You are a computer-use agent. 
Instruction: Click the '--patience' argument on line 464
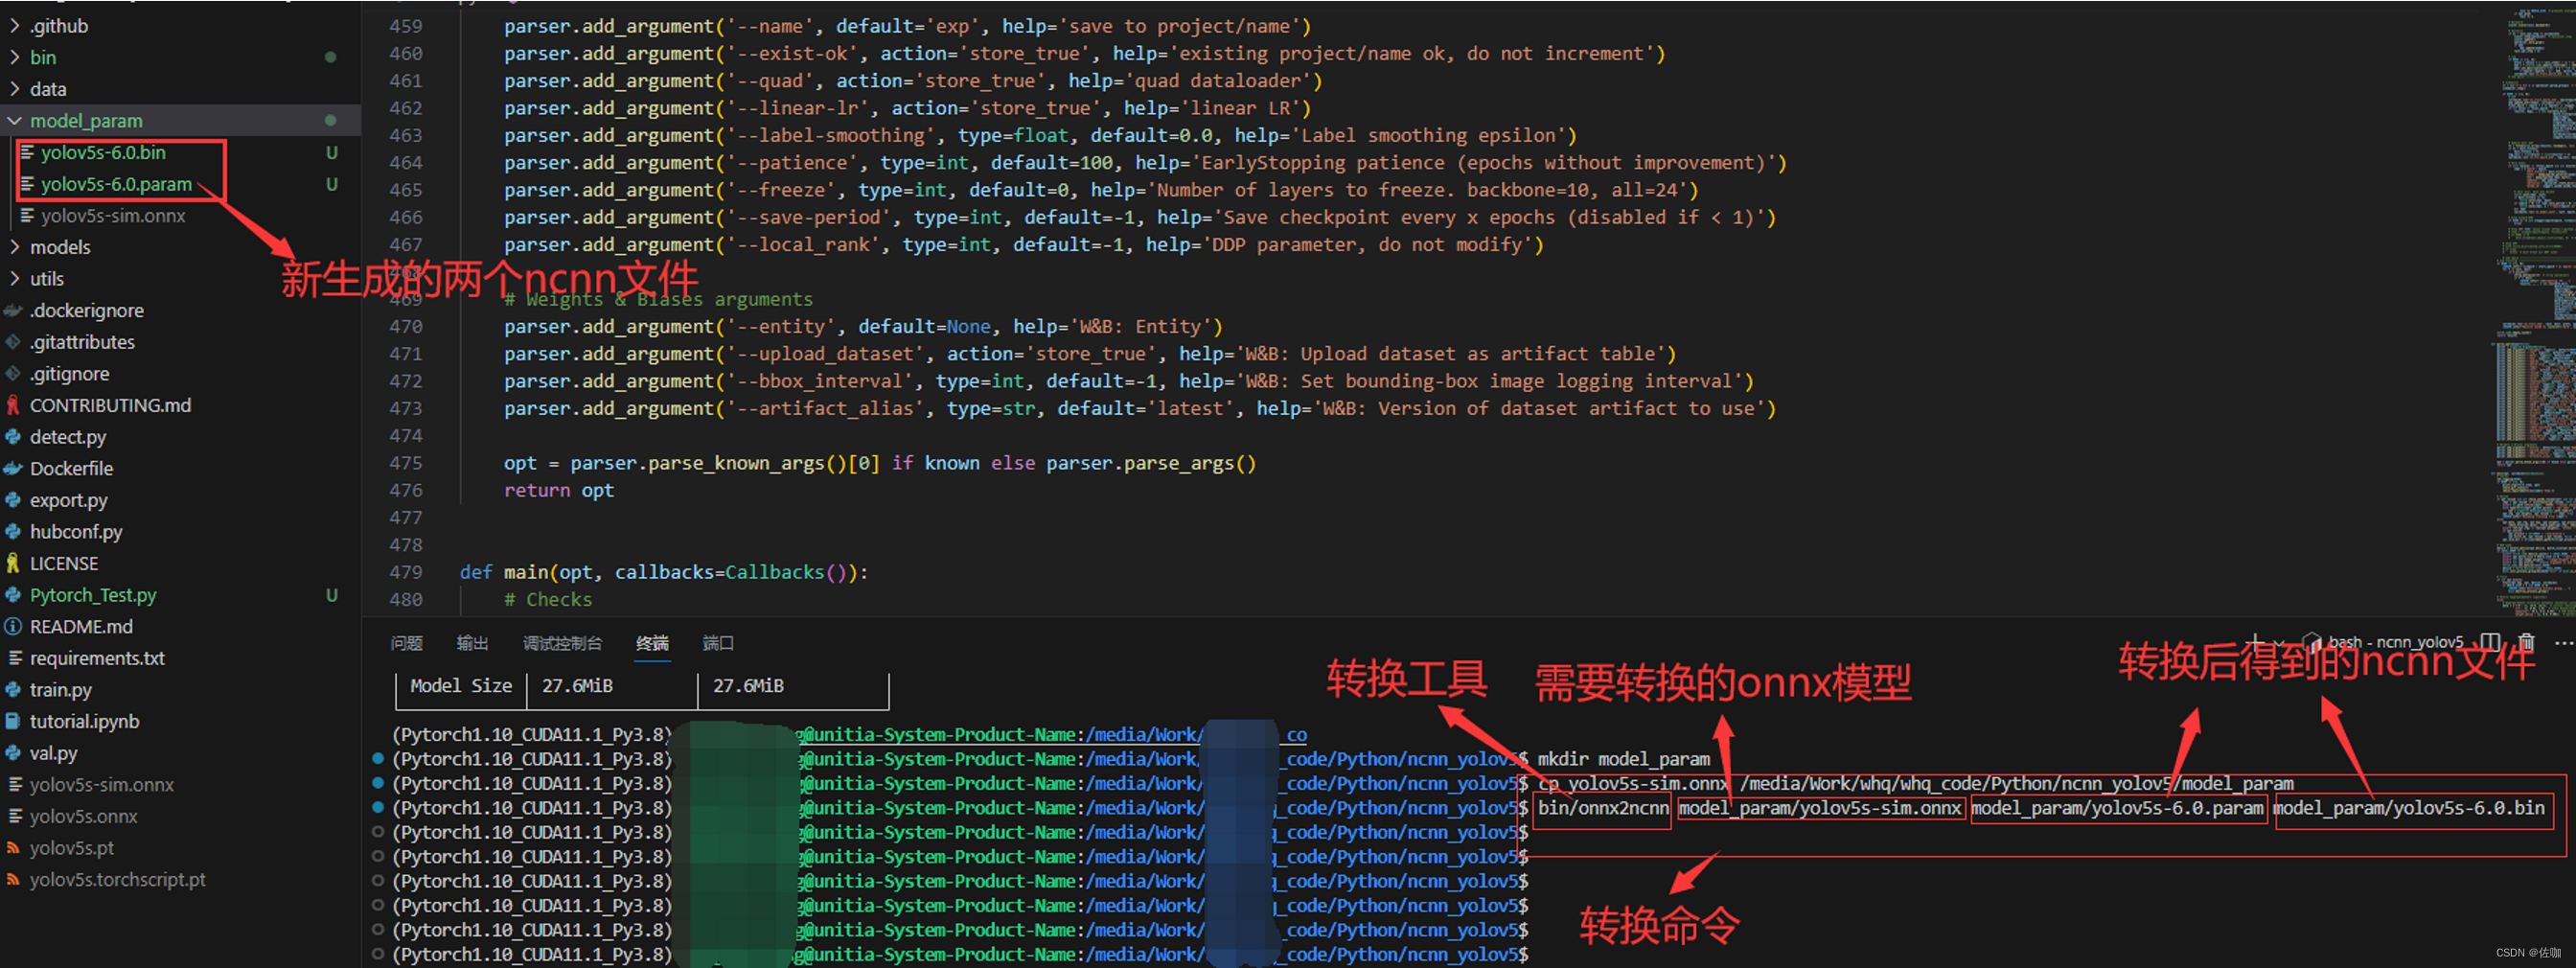pyautogui.click(x=792, y=162)
